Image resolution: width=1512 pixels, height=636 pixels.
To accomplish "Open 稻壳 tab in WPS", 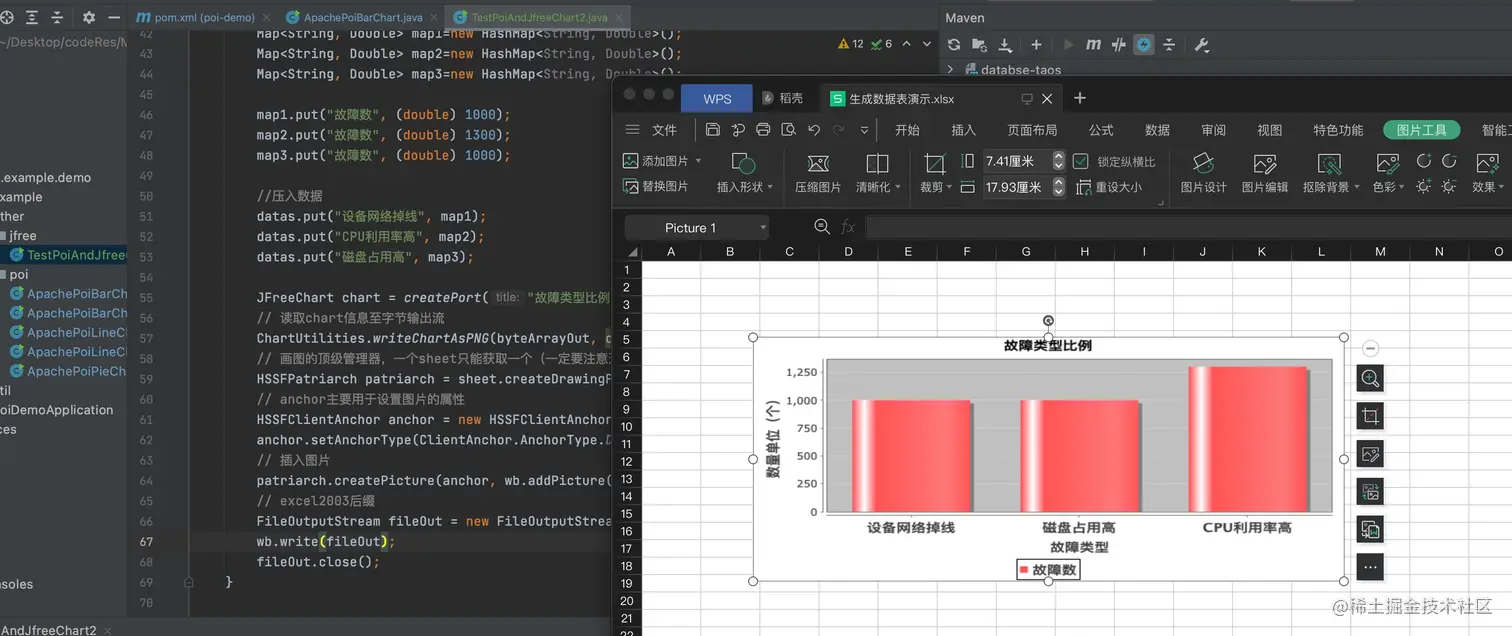I will (x=782, y=99).
